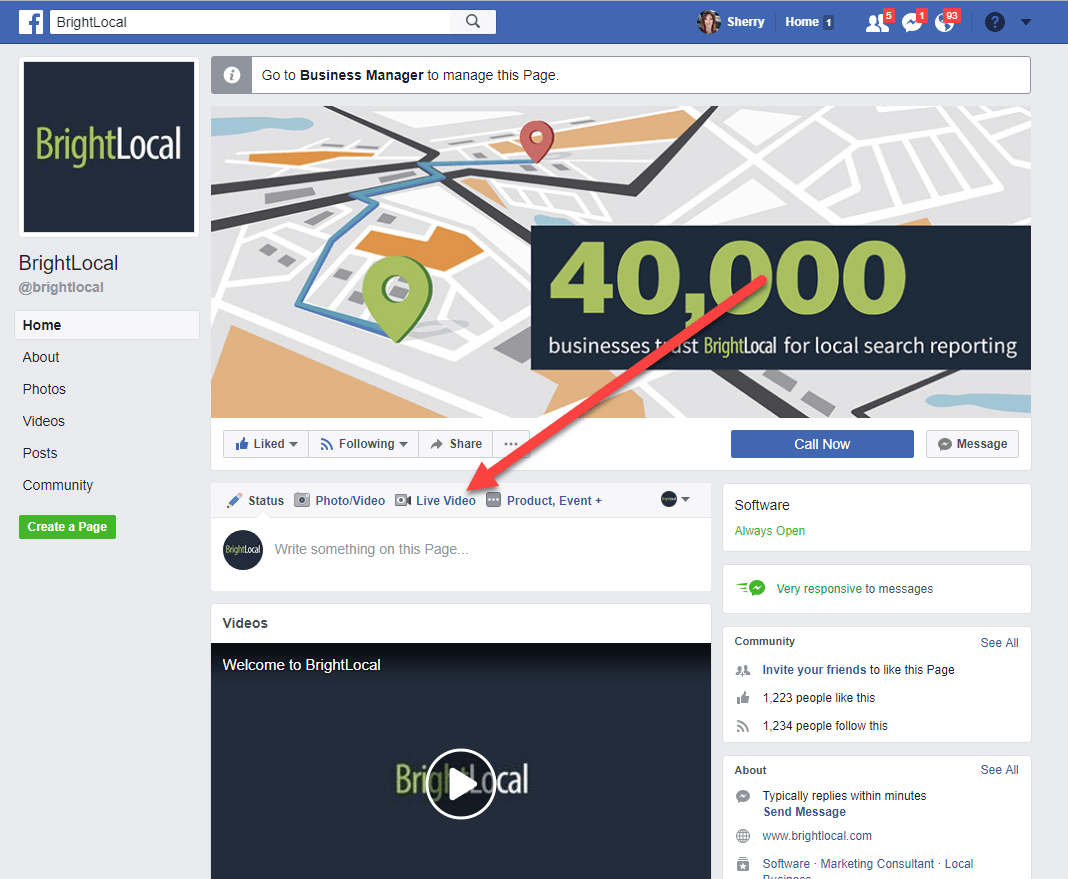Click See All in the Community card

[999, 643]
